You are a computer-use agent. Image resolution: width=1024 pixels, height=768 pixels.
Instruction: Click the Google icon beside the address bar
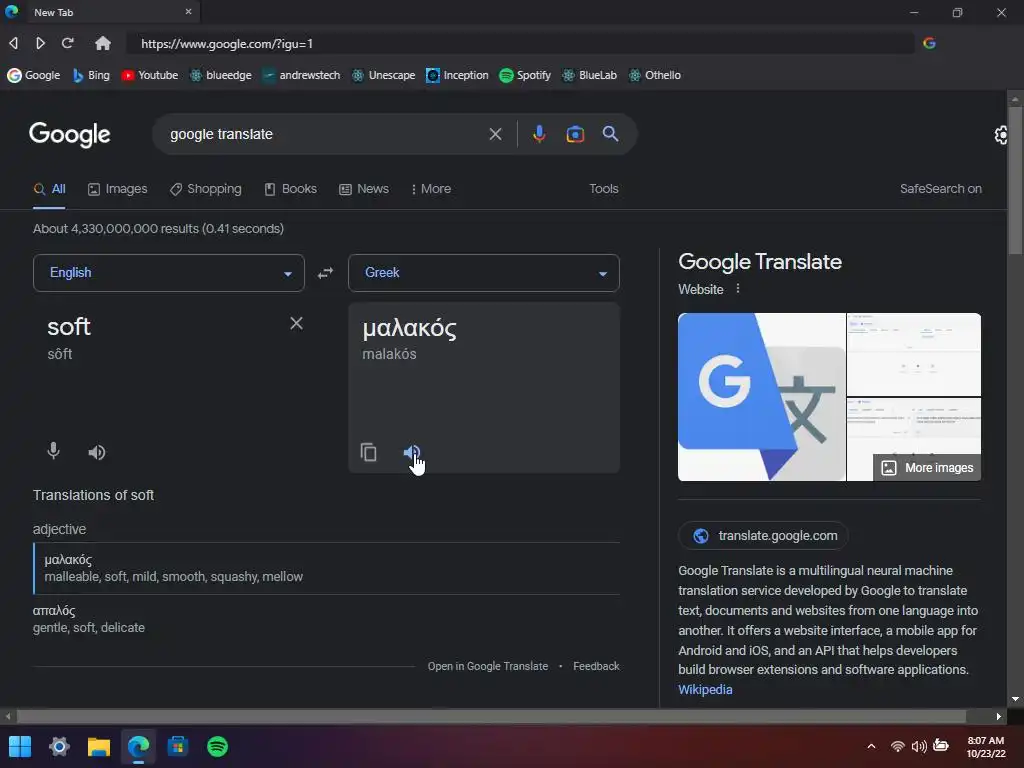point(929,43)
